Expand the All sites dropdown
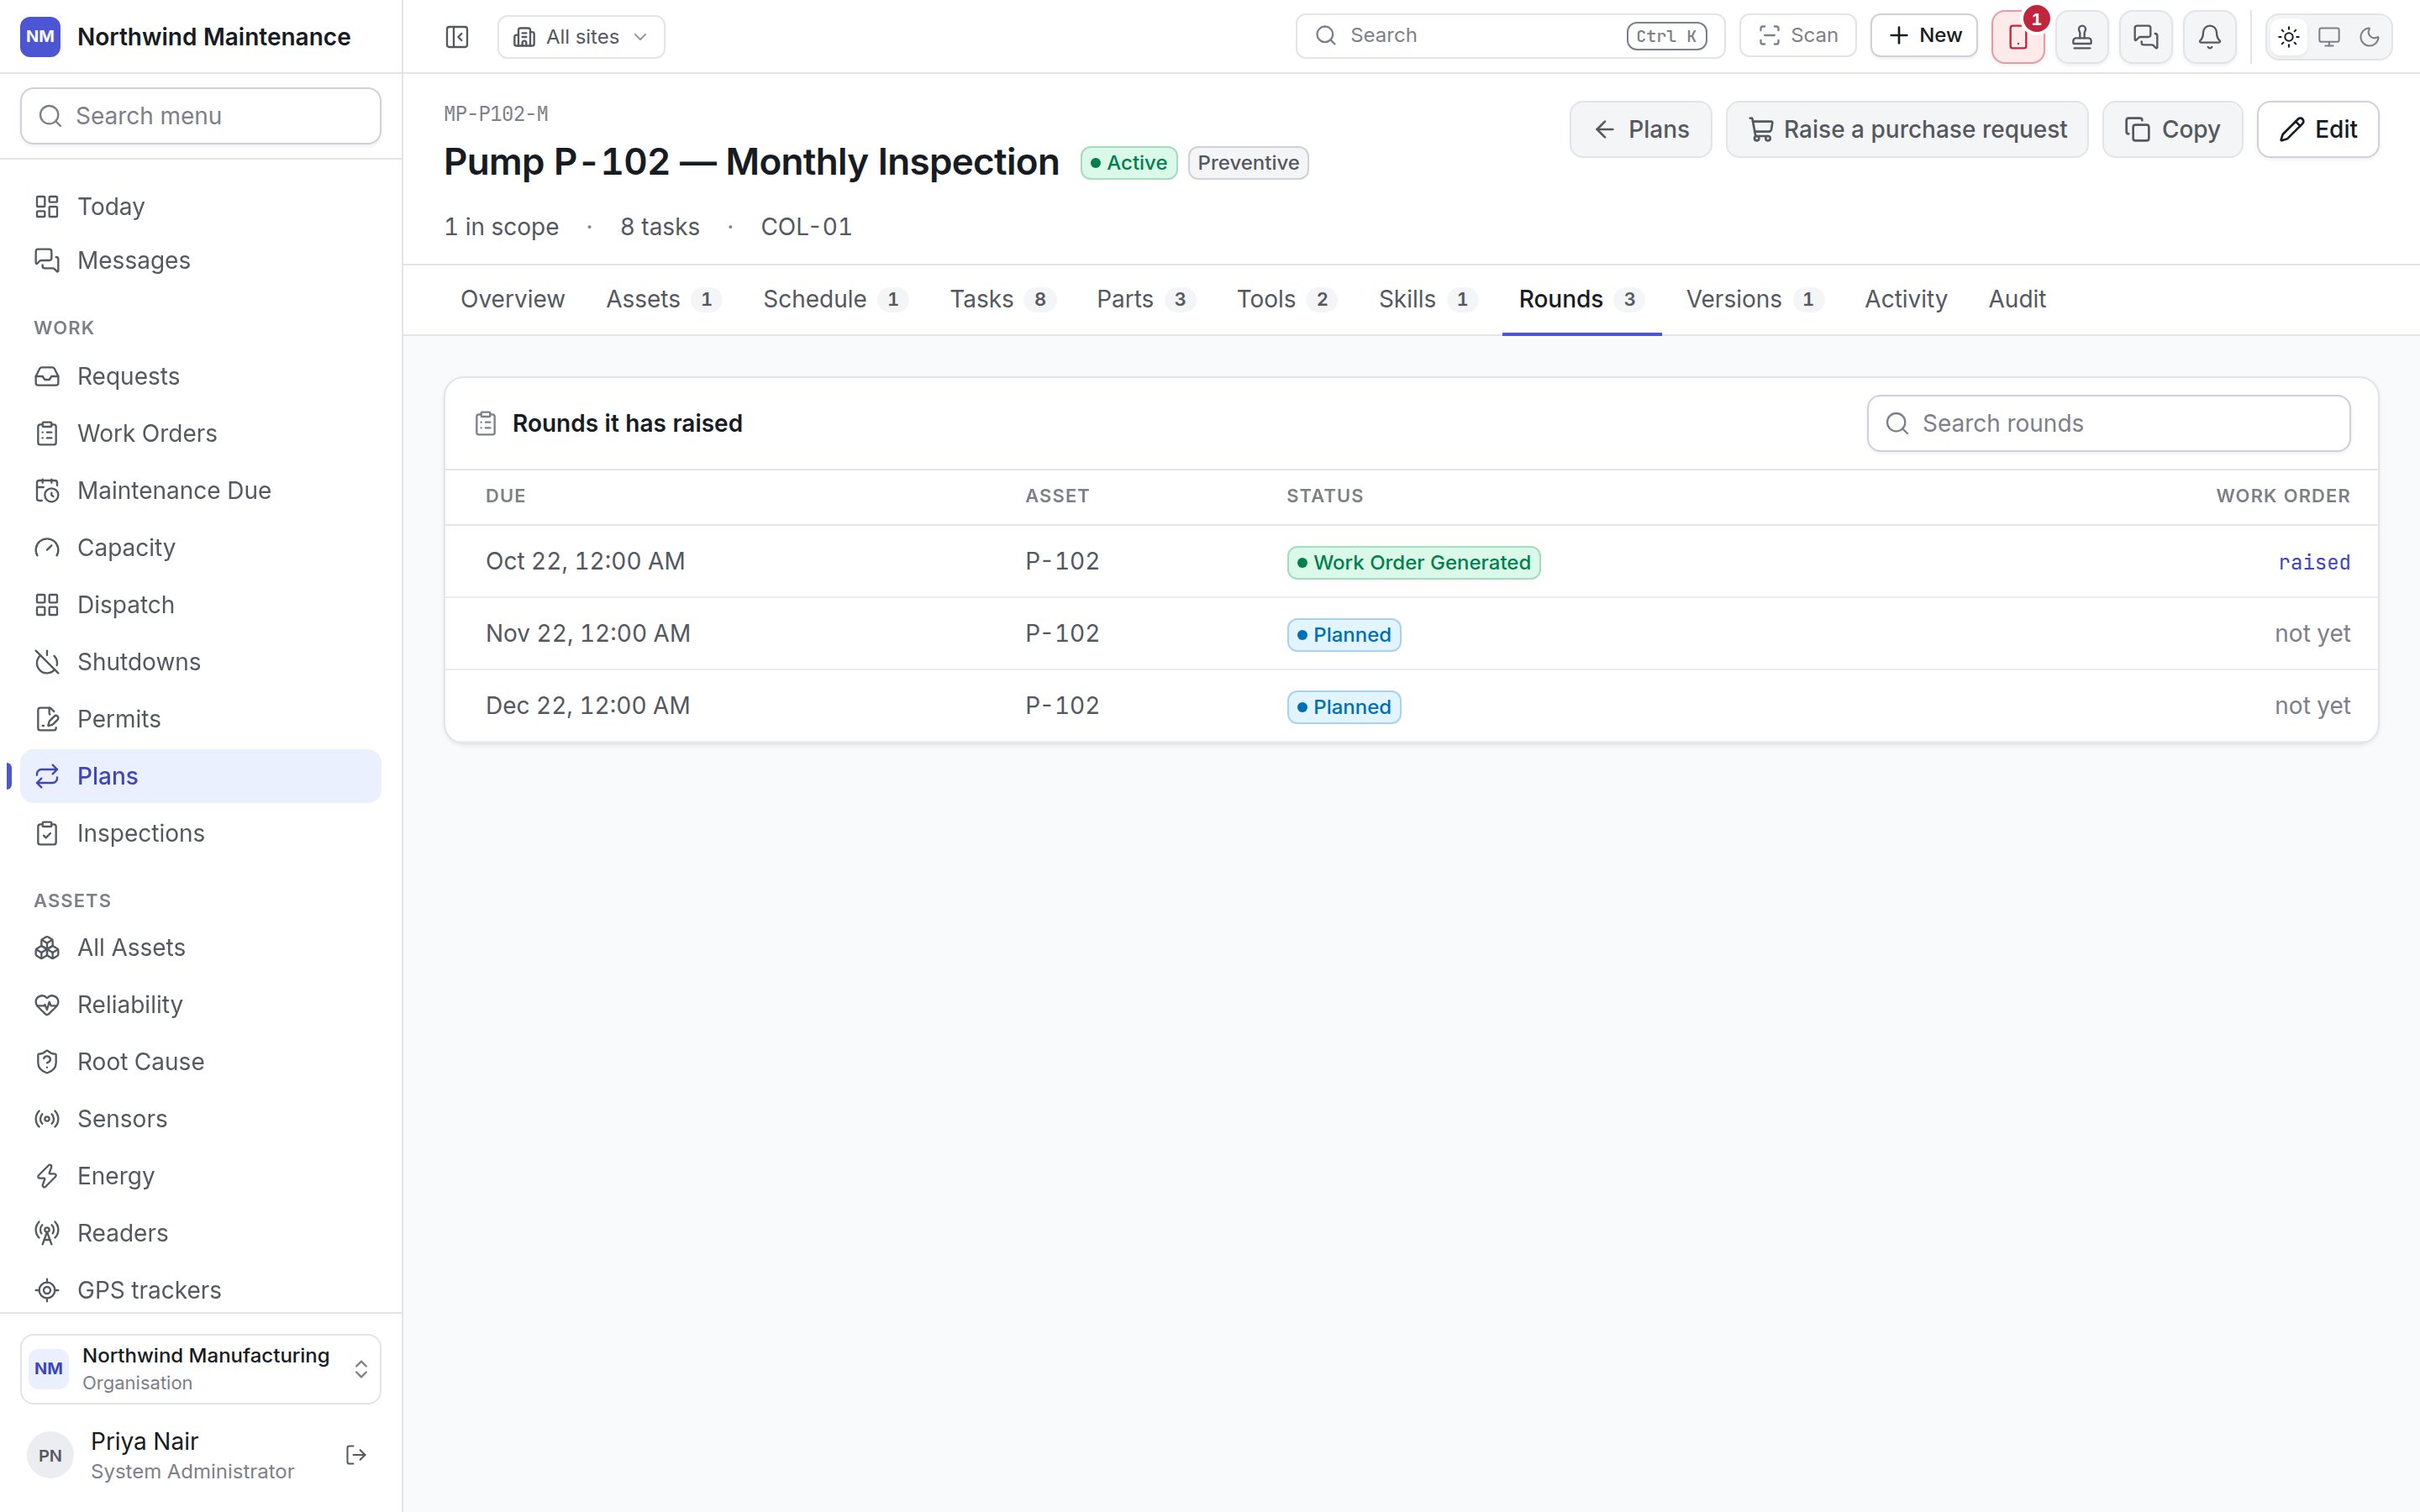 click(581, 37)
